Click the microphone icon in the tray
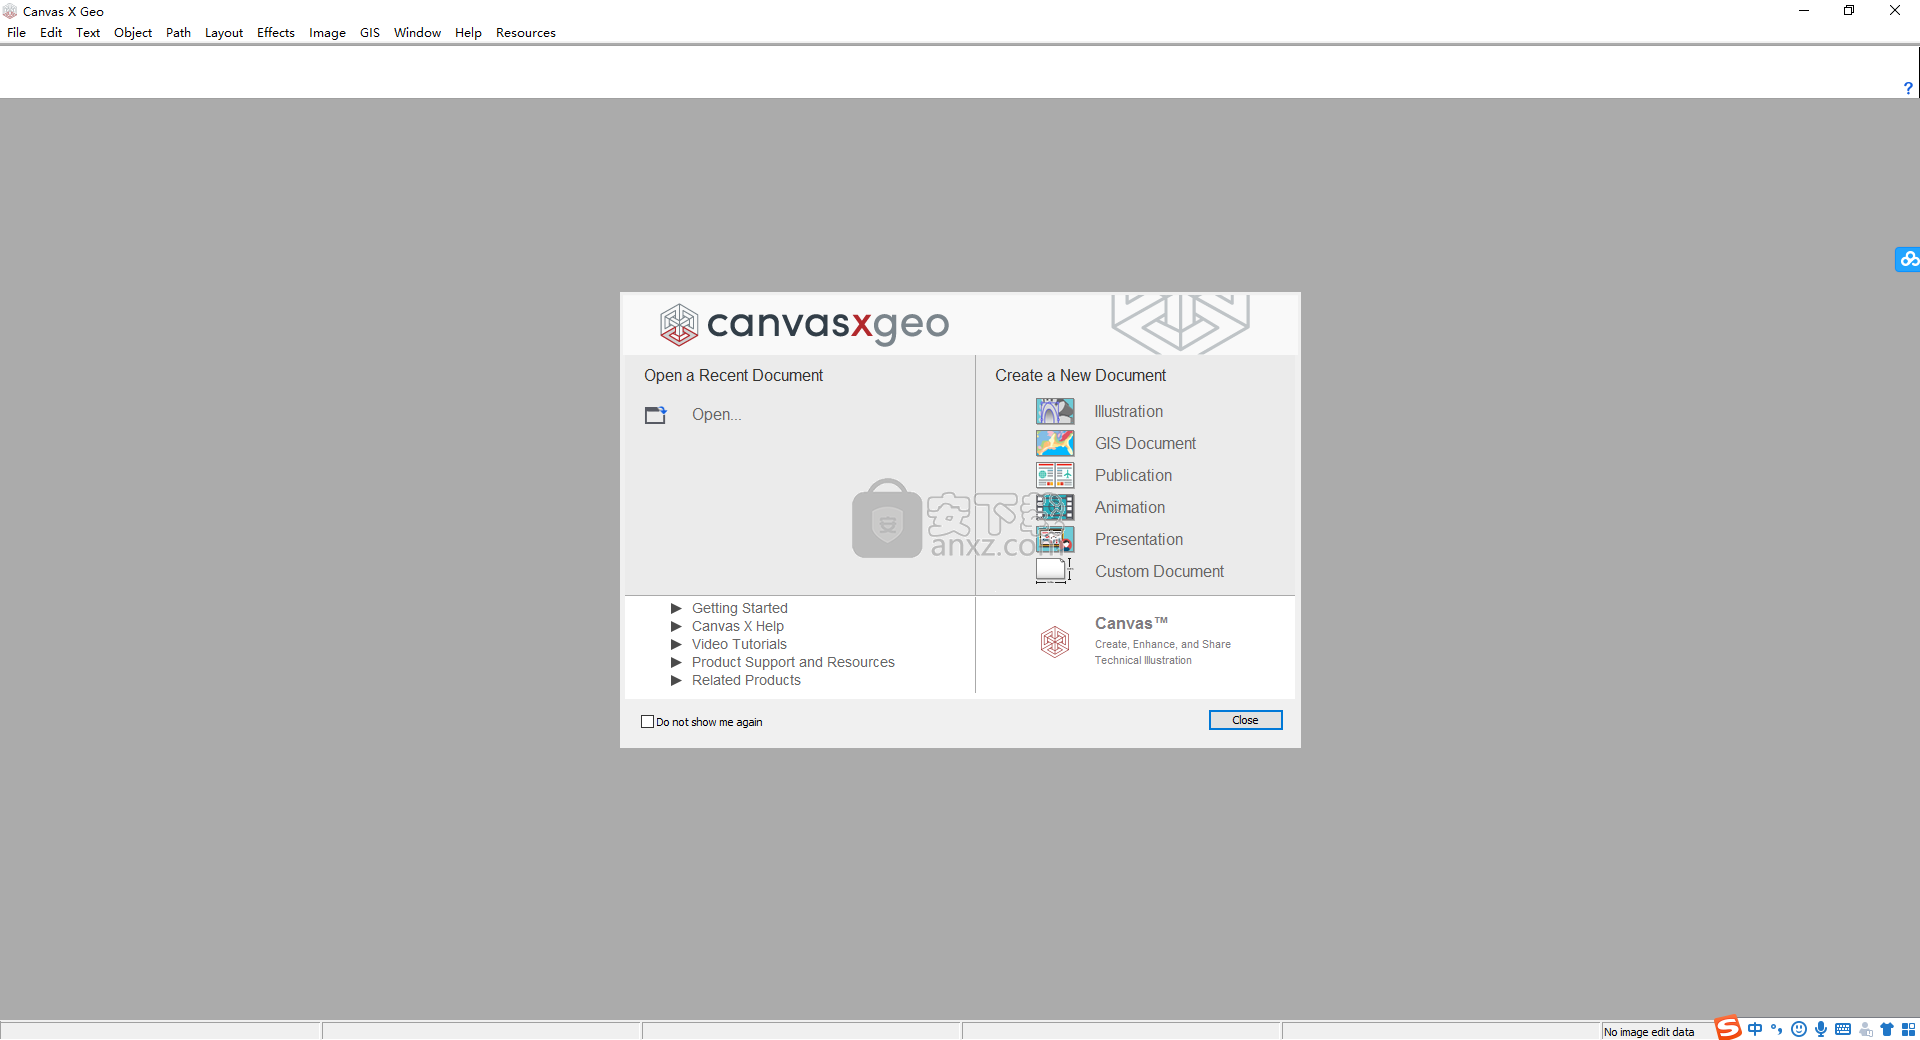The height and width of the screenshot is (1040, 1920). (x=1821, y=1029)
